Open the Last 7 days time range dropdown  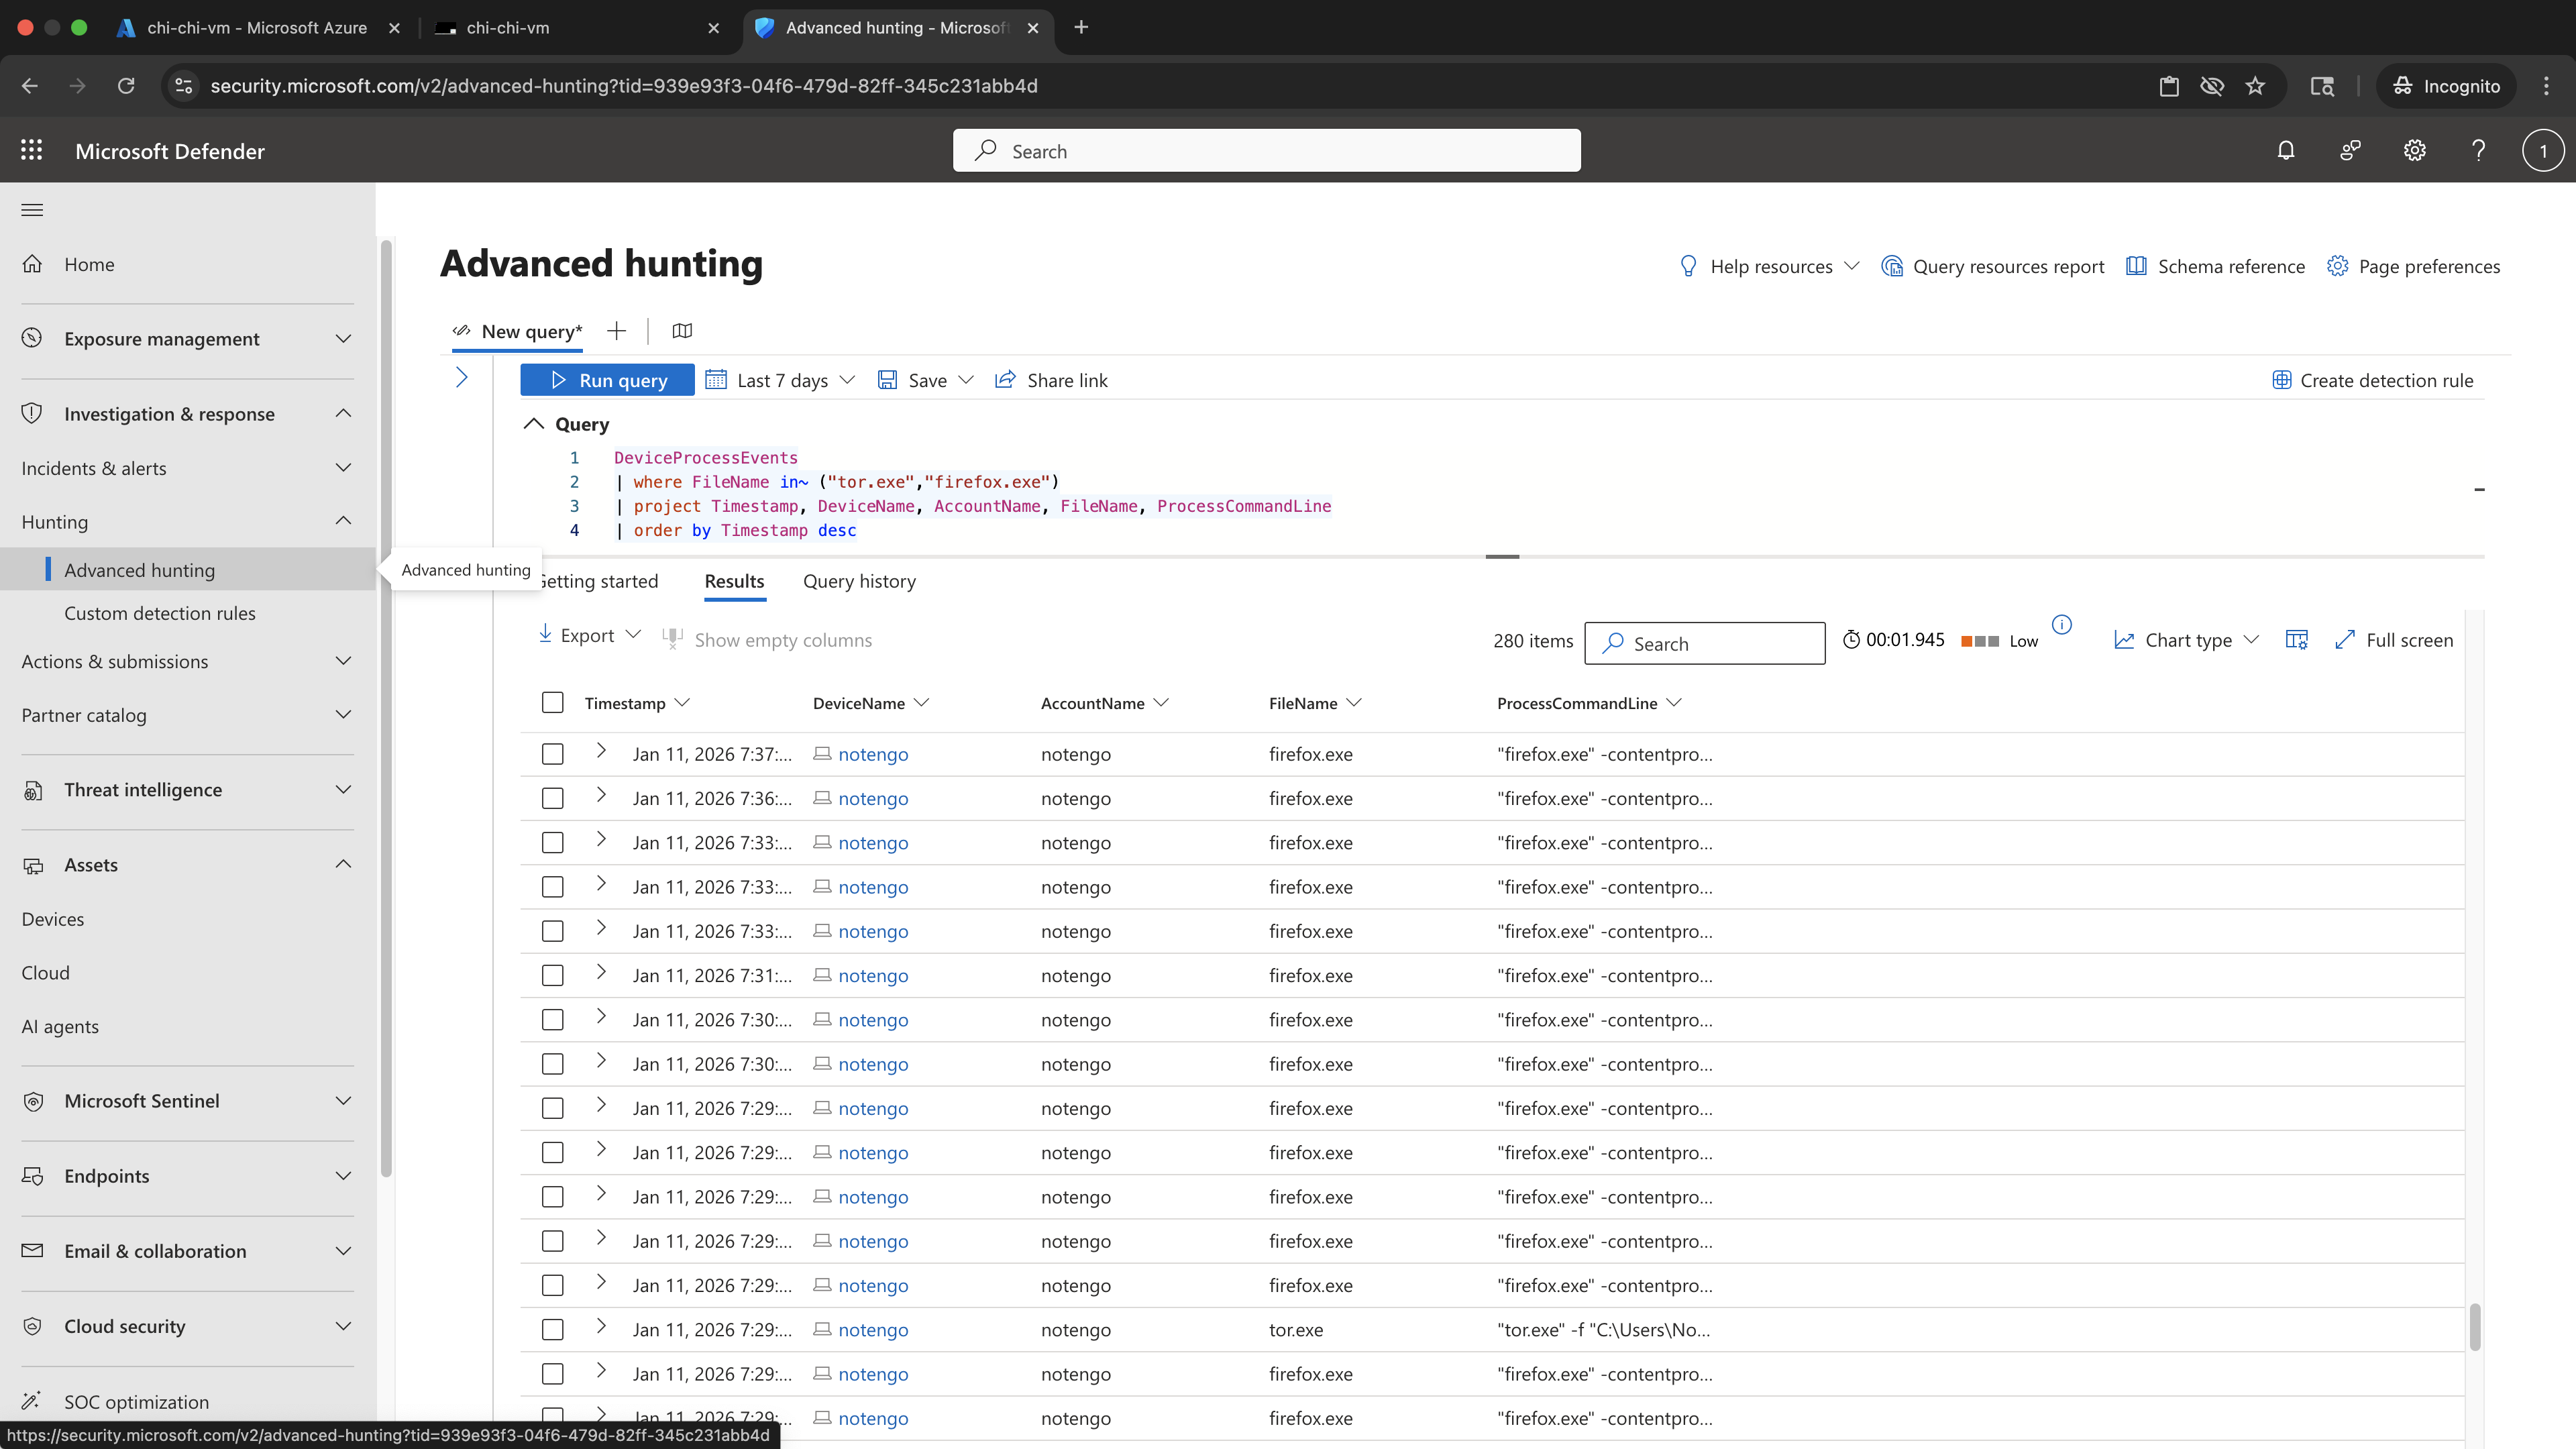point(781,380)
